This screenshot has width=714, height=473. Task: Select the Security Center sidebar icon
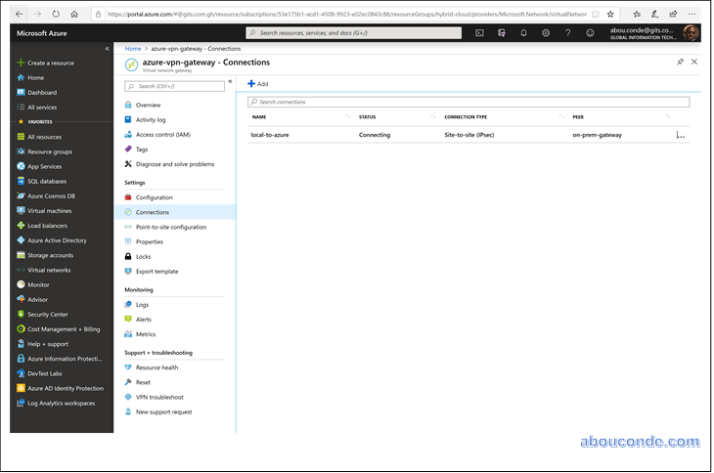(20, 314)
